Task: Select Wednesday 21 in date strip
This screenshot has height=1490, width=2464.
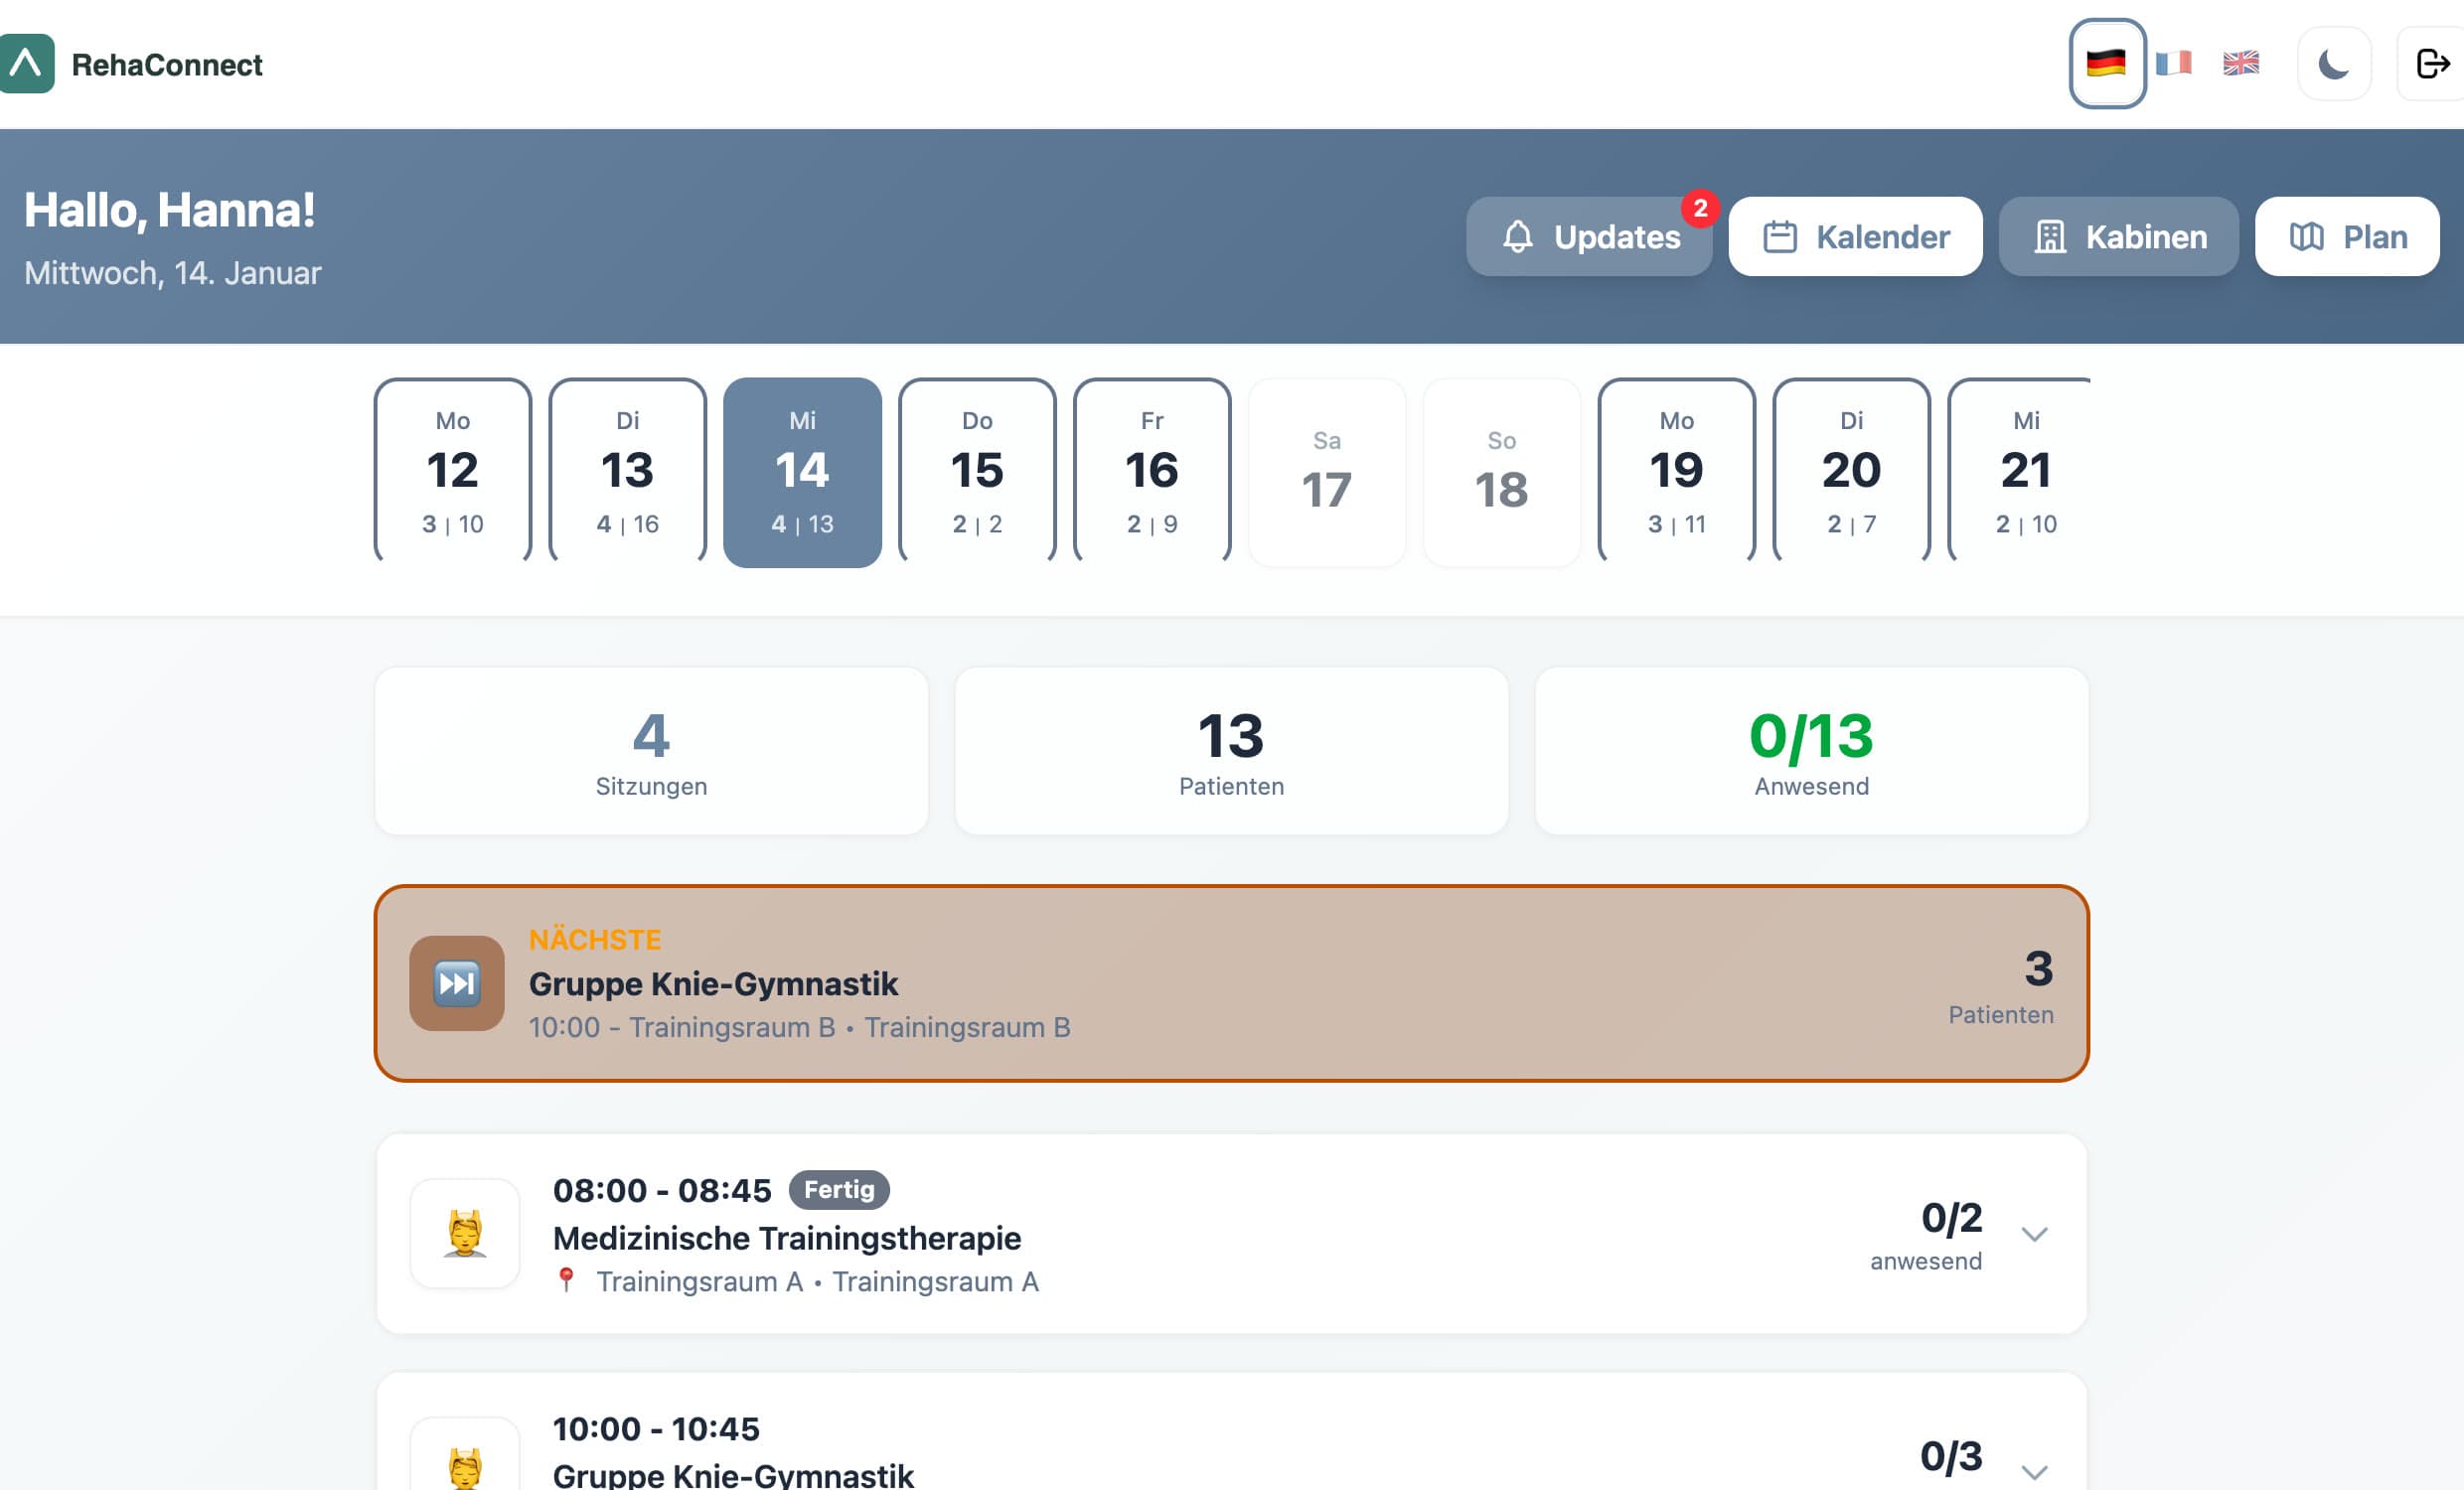Action: (x=2020, y=471)
